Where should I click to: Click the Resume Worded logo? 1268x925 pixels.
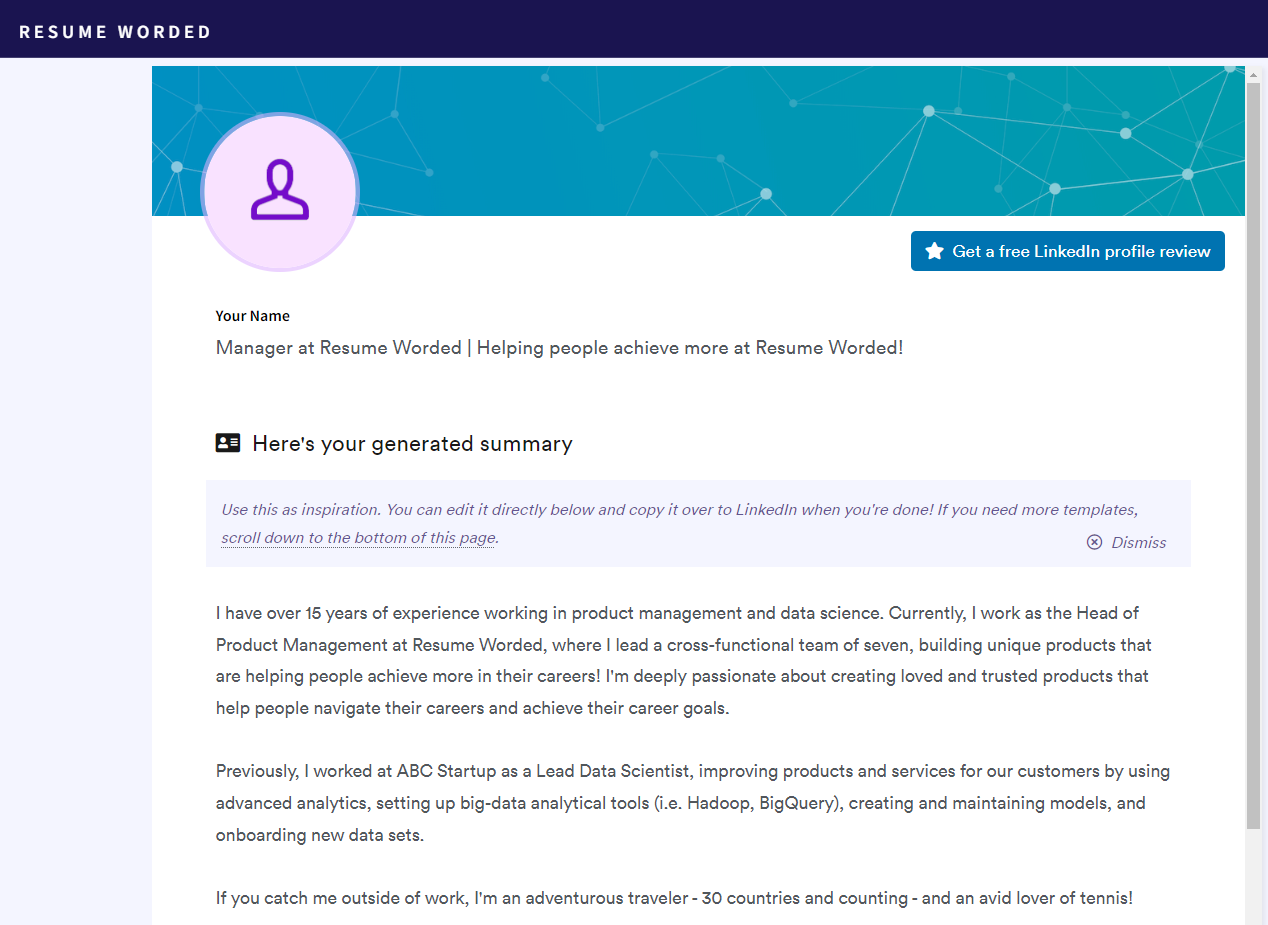[x=115, y=31]
